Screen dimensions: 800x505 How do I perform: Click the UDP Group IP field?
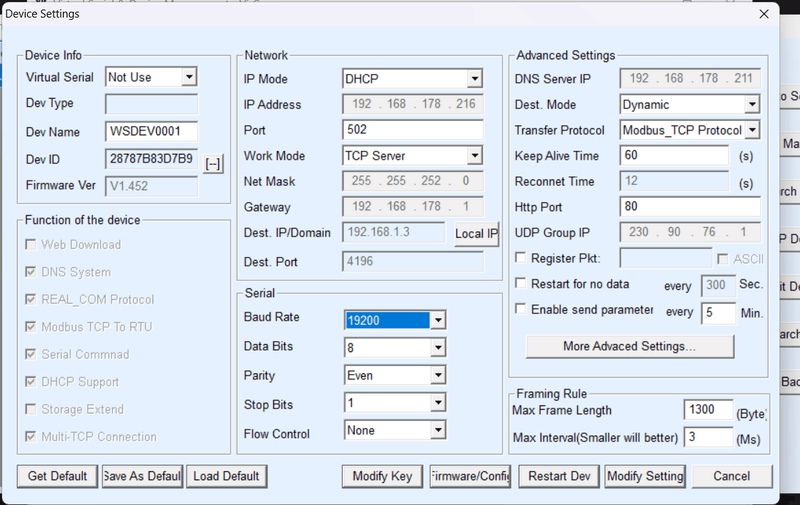pyautogui.click(x=690, y=232)
